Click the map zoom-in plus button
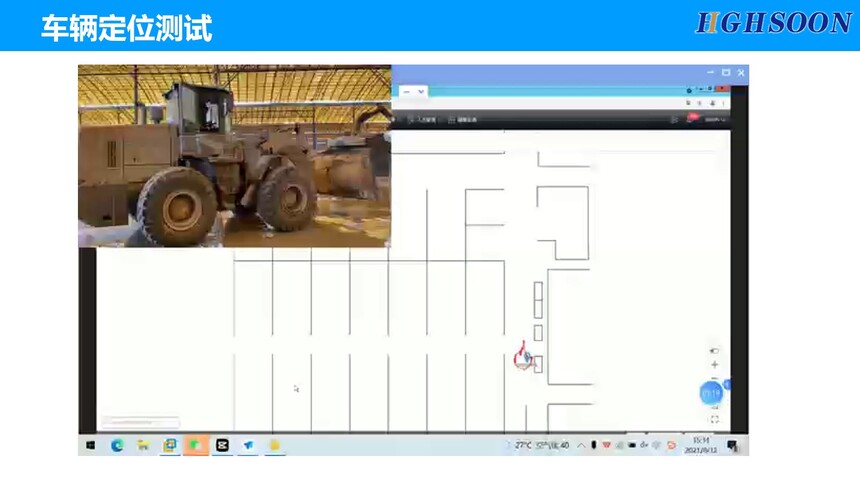The width and height of the screenshot is (860, 484). (x=714, y=365)
